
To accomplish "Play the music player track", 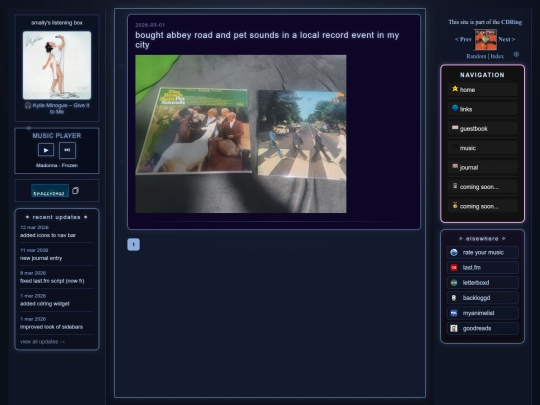I will 46,150.
